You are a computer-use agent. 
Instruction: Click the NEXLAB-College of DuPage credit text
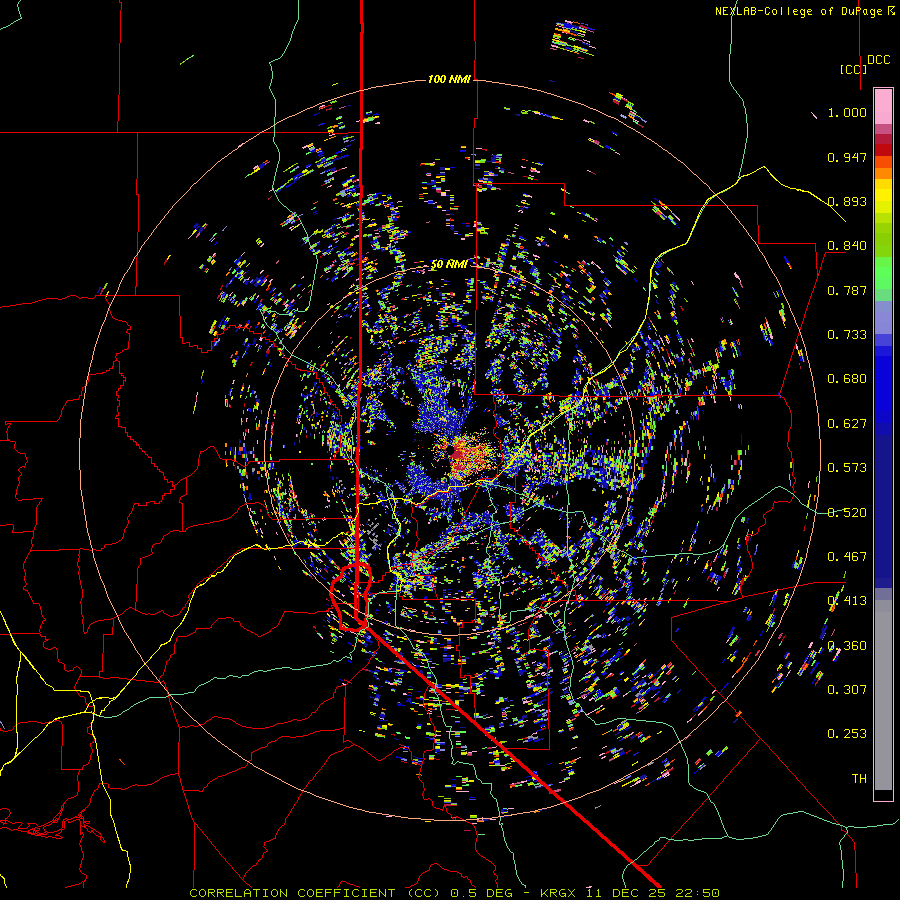pos(799,11)
